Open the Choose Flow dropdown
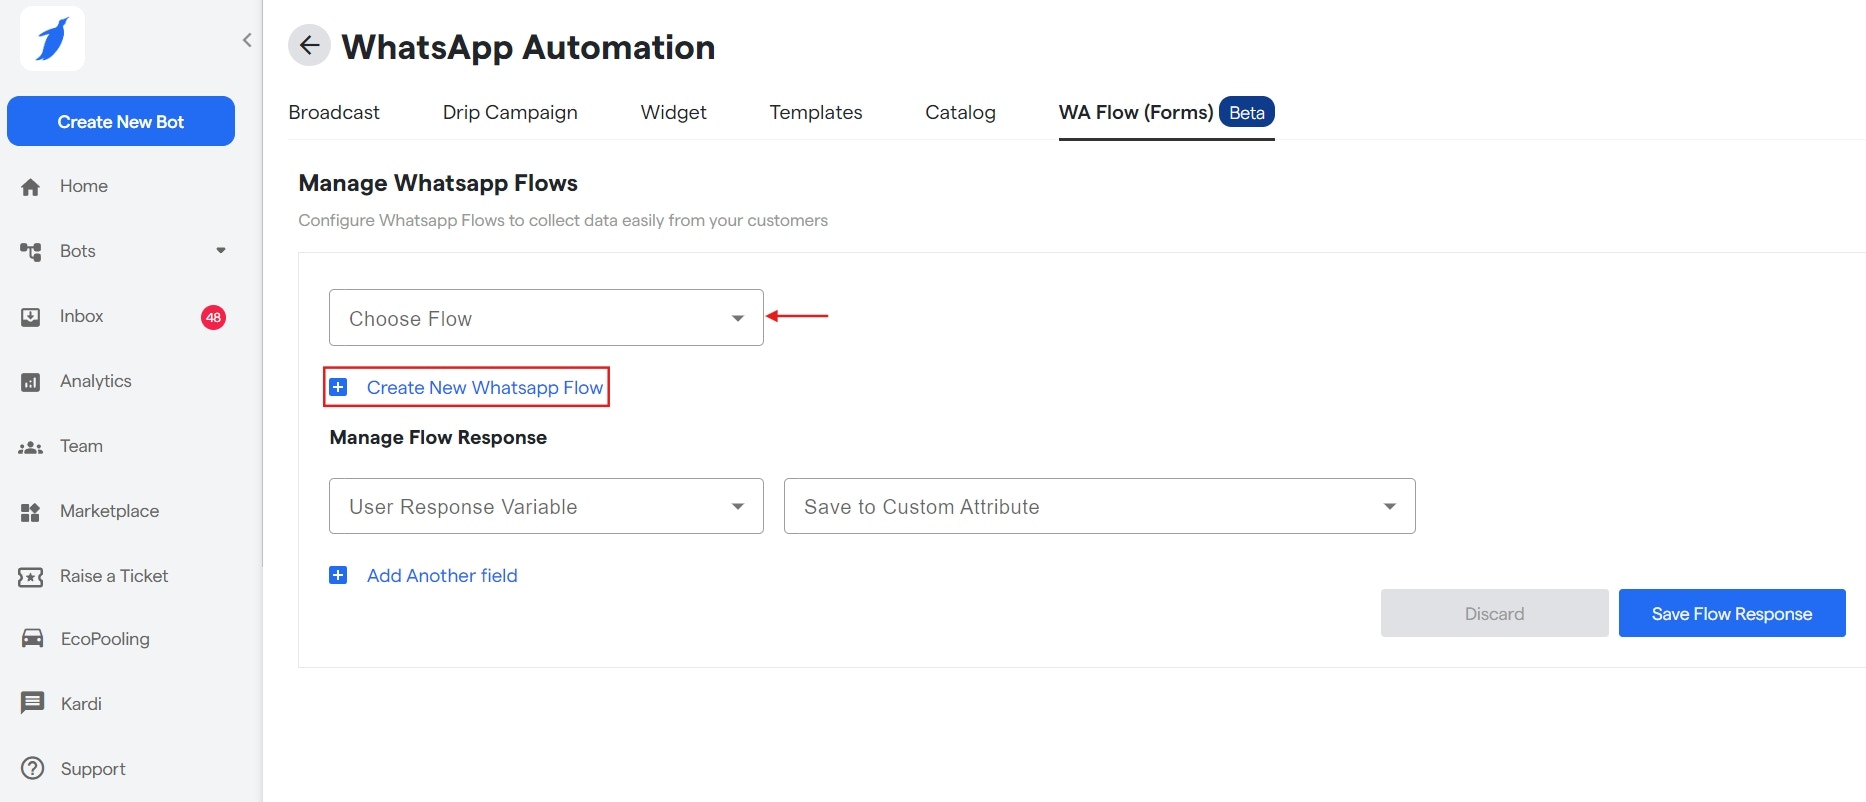Viewport: 1866px width, 802px height. coord(546,318)
